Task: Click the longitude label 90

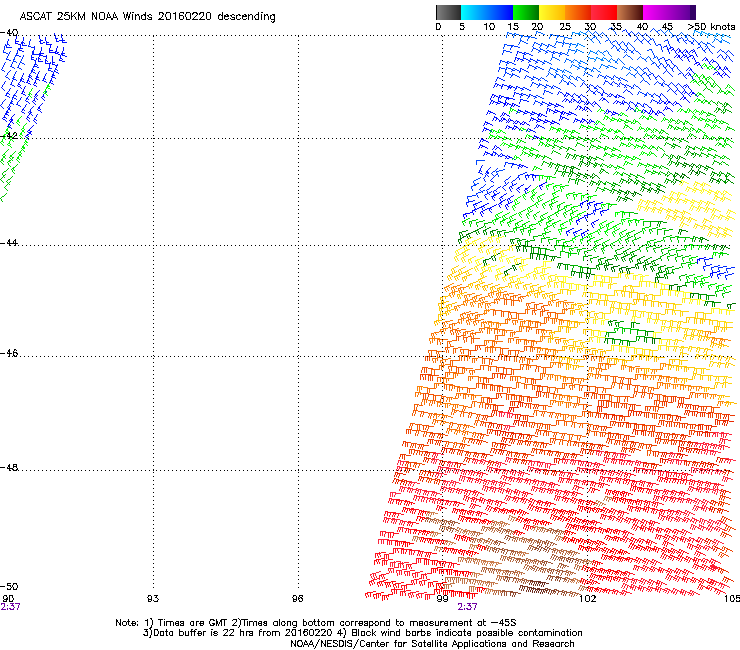Action: 8,598
